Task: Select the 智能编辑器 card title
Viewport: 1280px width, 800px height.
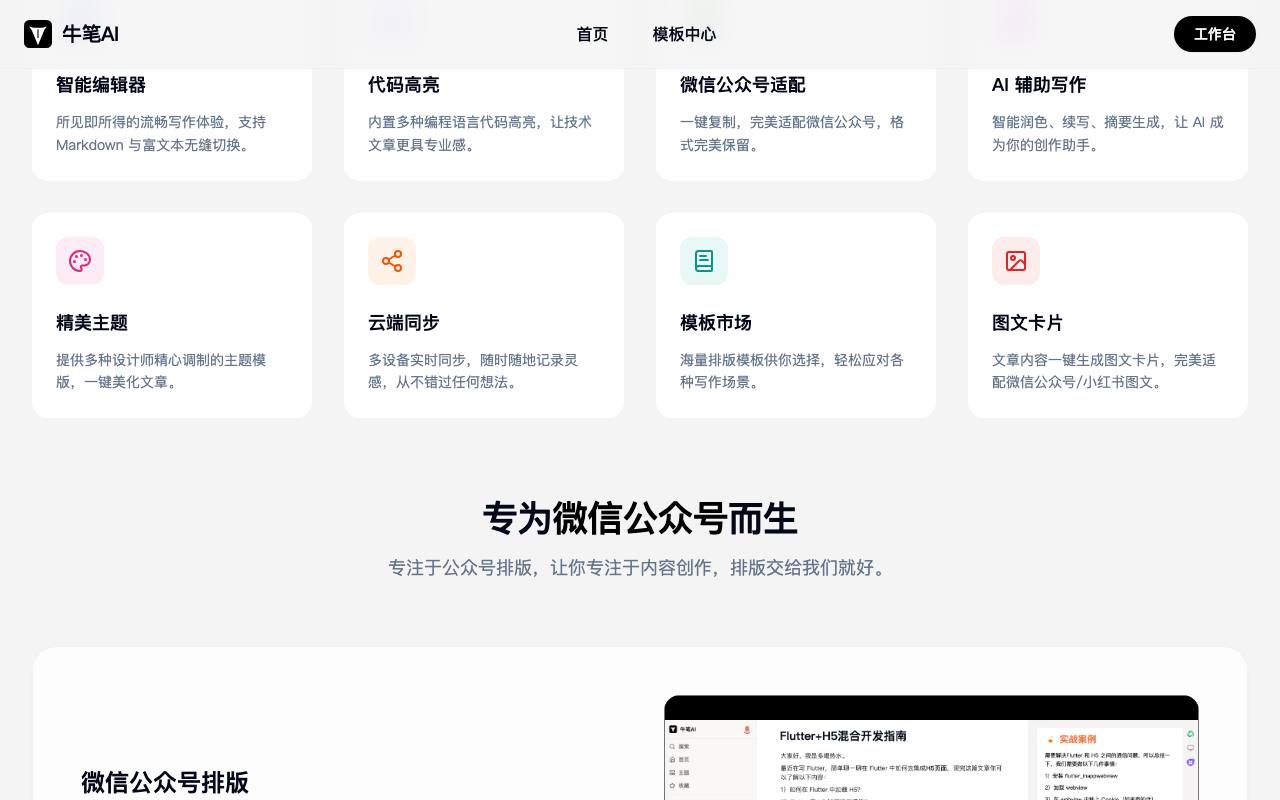Action: pyautogui.click(x=101, y=85)
